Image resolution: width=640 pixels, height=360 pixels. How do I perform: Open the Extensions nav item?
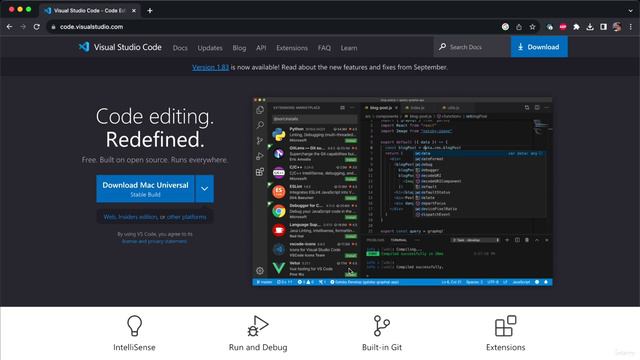click(292, 48)
